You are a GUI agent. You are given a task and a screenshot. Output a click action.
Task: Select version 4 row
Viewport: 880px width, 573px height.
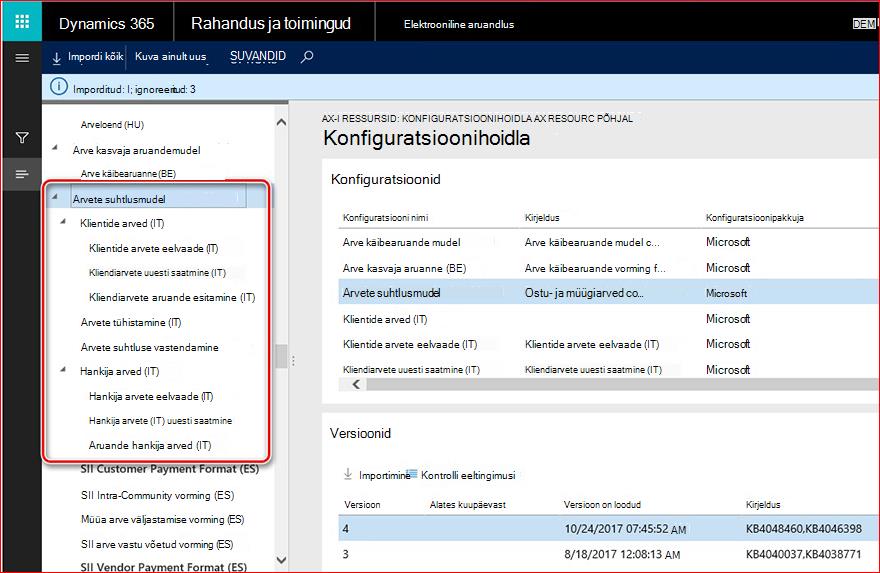pos(608,529)
